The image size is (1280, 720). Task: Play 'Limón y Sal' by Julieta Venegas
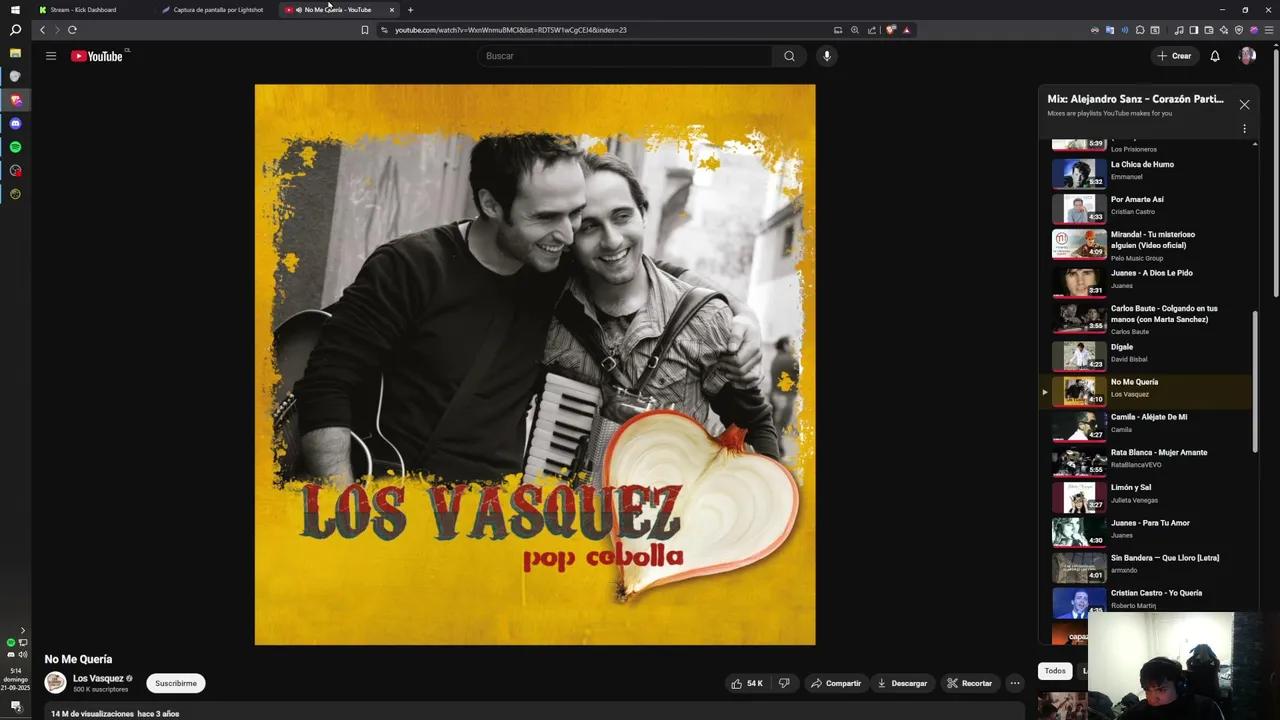(1145, 496)
